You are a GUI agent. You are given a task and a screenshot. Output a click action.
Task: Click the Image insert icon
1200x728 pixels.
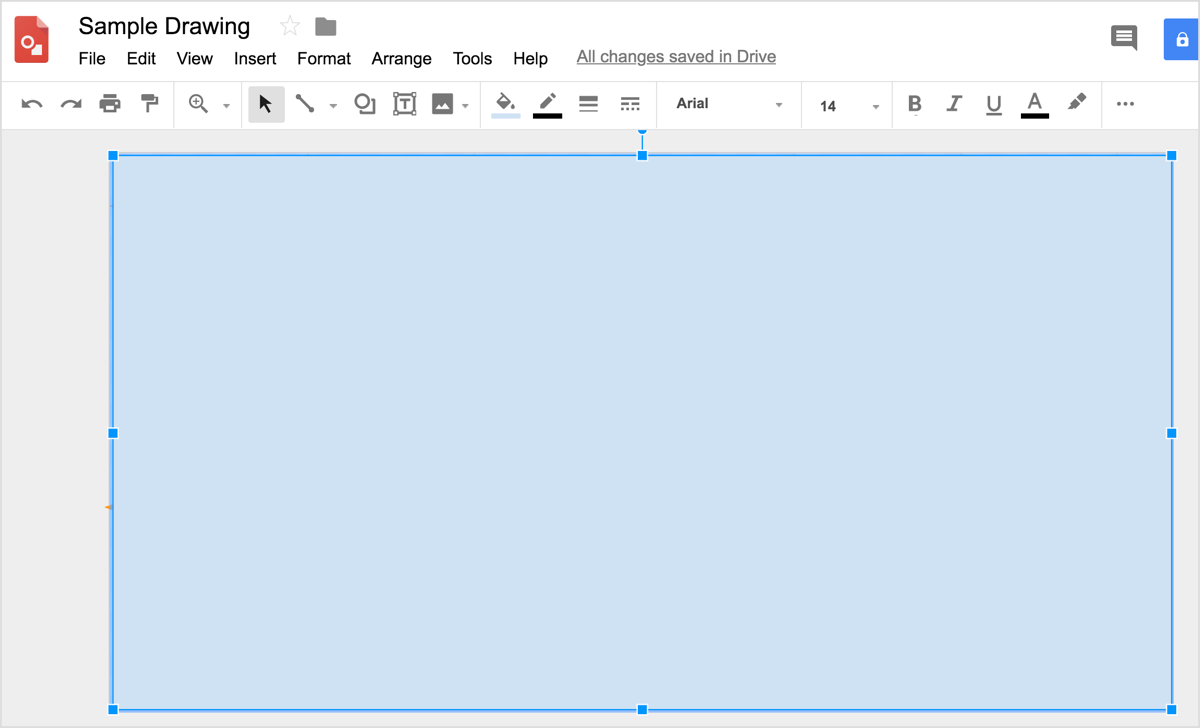tap(442, 104)
